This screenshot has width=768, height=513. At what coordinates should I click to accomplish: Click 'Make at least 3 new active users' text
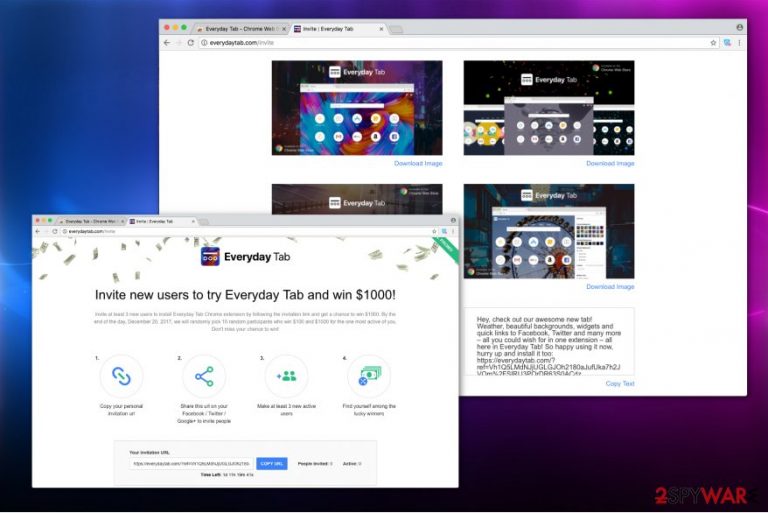pos(287,410)
